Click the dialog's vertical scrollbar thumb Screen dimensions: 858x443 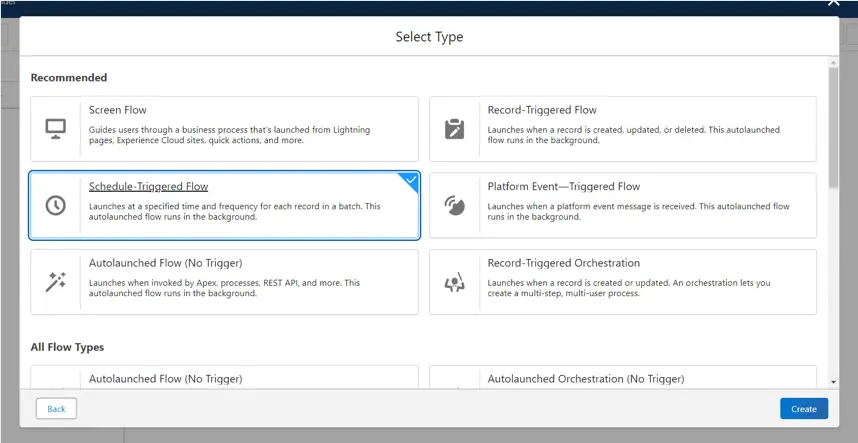(x=833, y=128)
